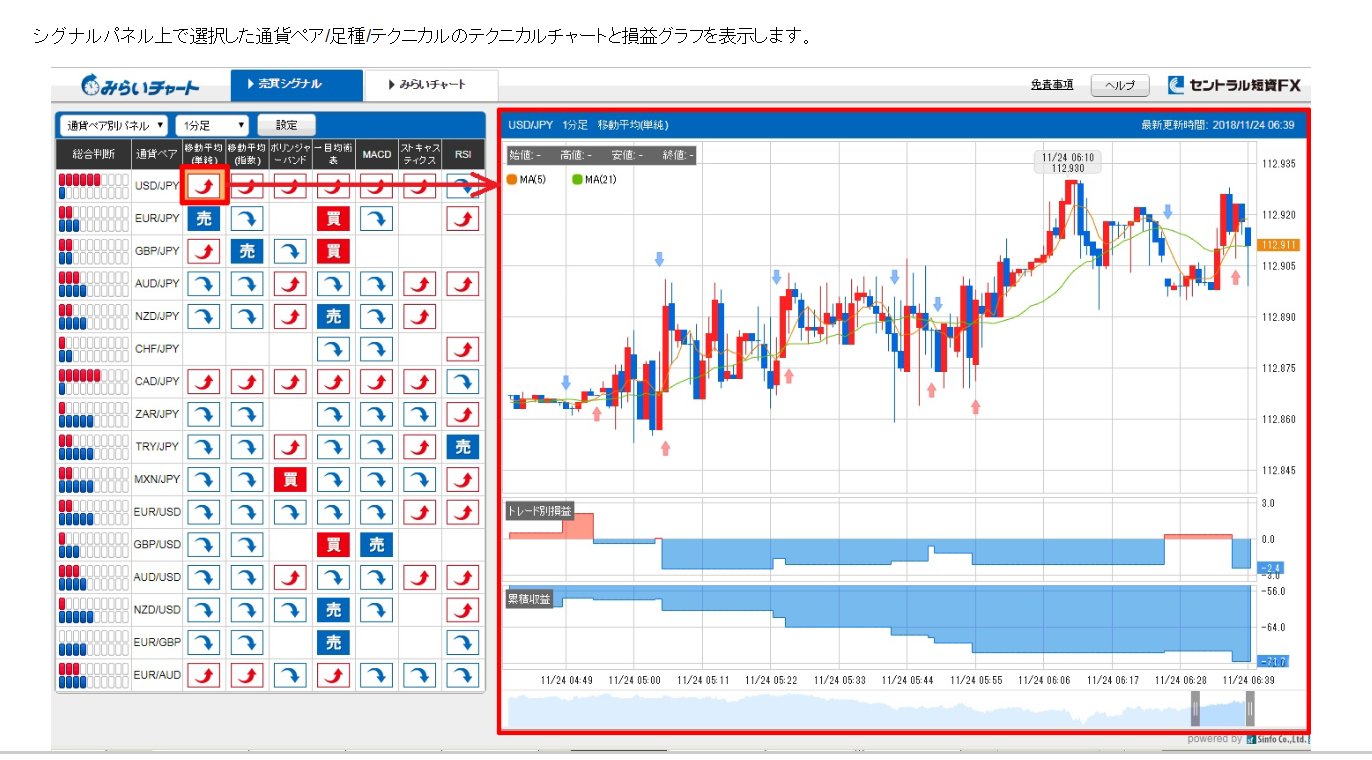Click the left handle of chart range slider
The width and height of the screenshot is (1372, 760).
[x=1194, y=710]
